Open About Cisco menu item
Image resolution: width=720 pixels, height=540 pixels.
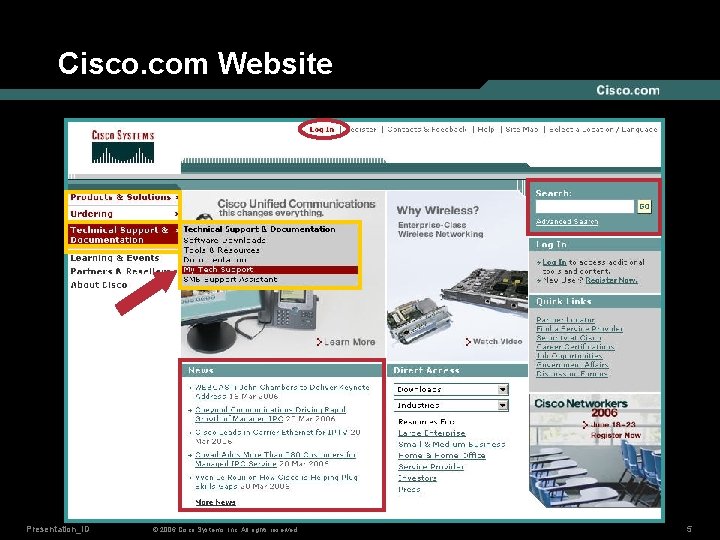tap(99, 285)
